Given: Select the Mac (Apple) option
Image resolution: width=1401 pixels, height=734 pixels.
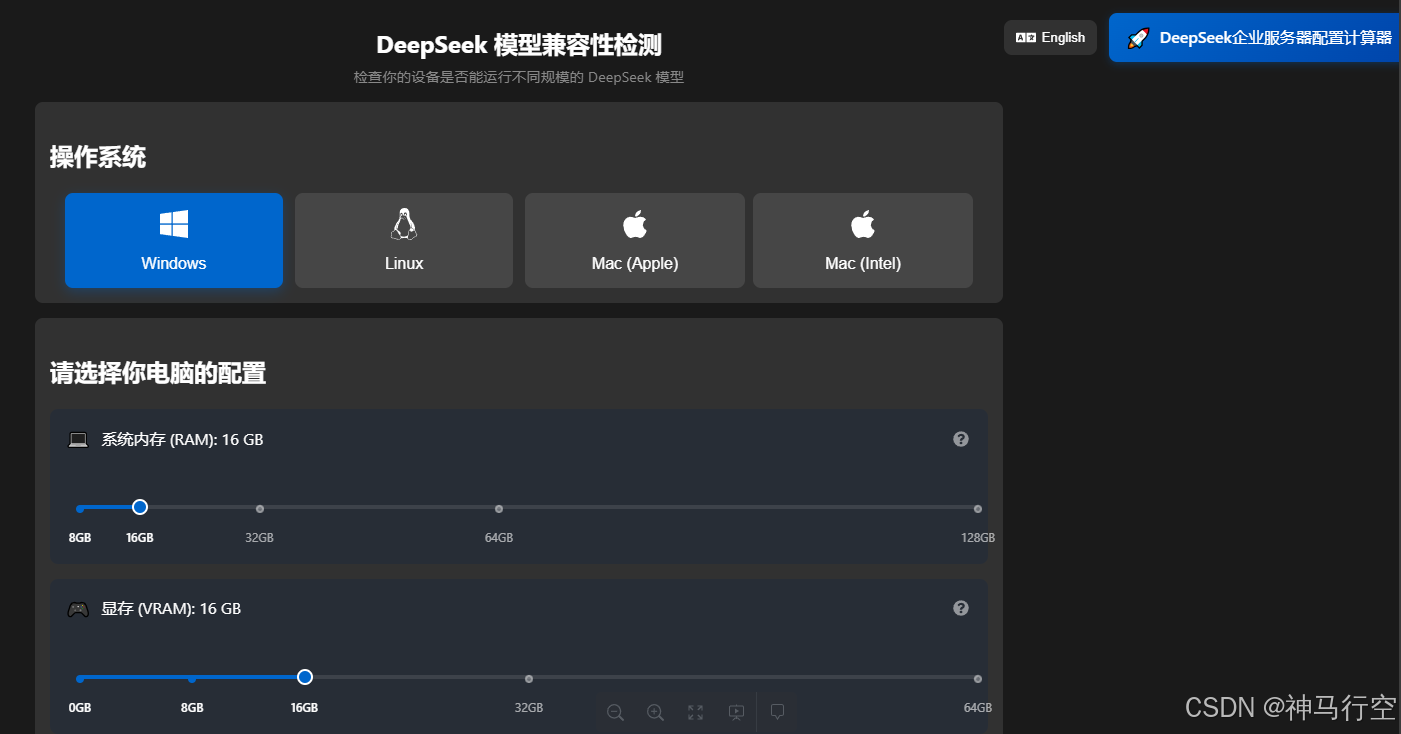Looking at the screenshot, I should click(x=635, y=240).
